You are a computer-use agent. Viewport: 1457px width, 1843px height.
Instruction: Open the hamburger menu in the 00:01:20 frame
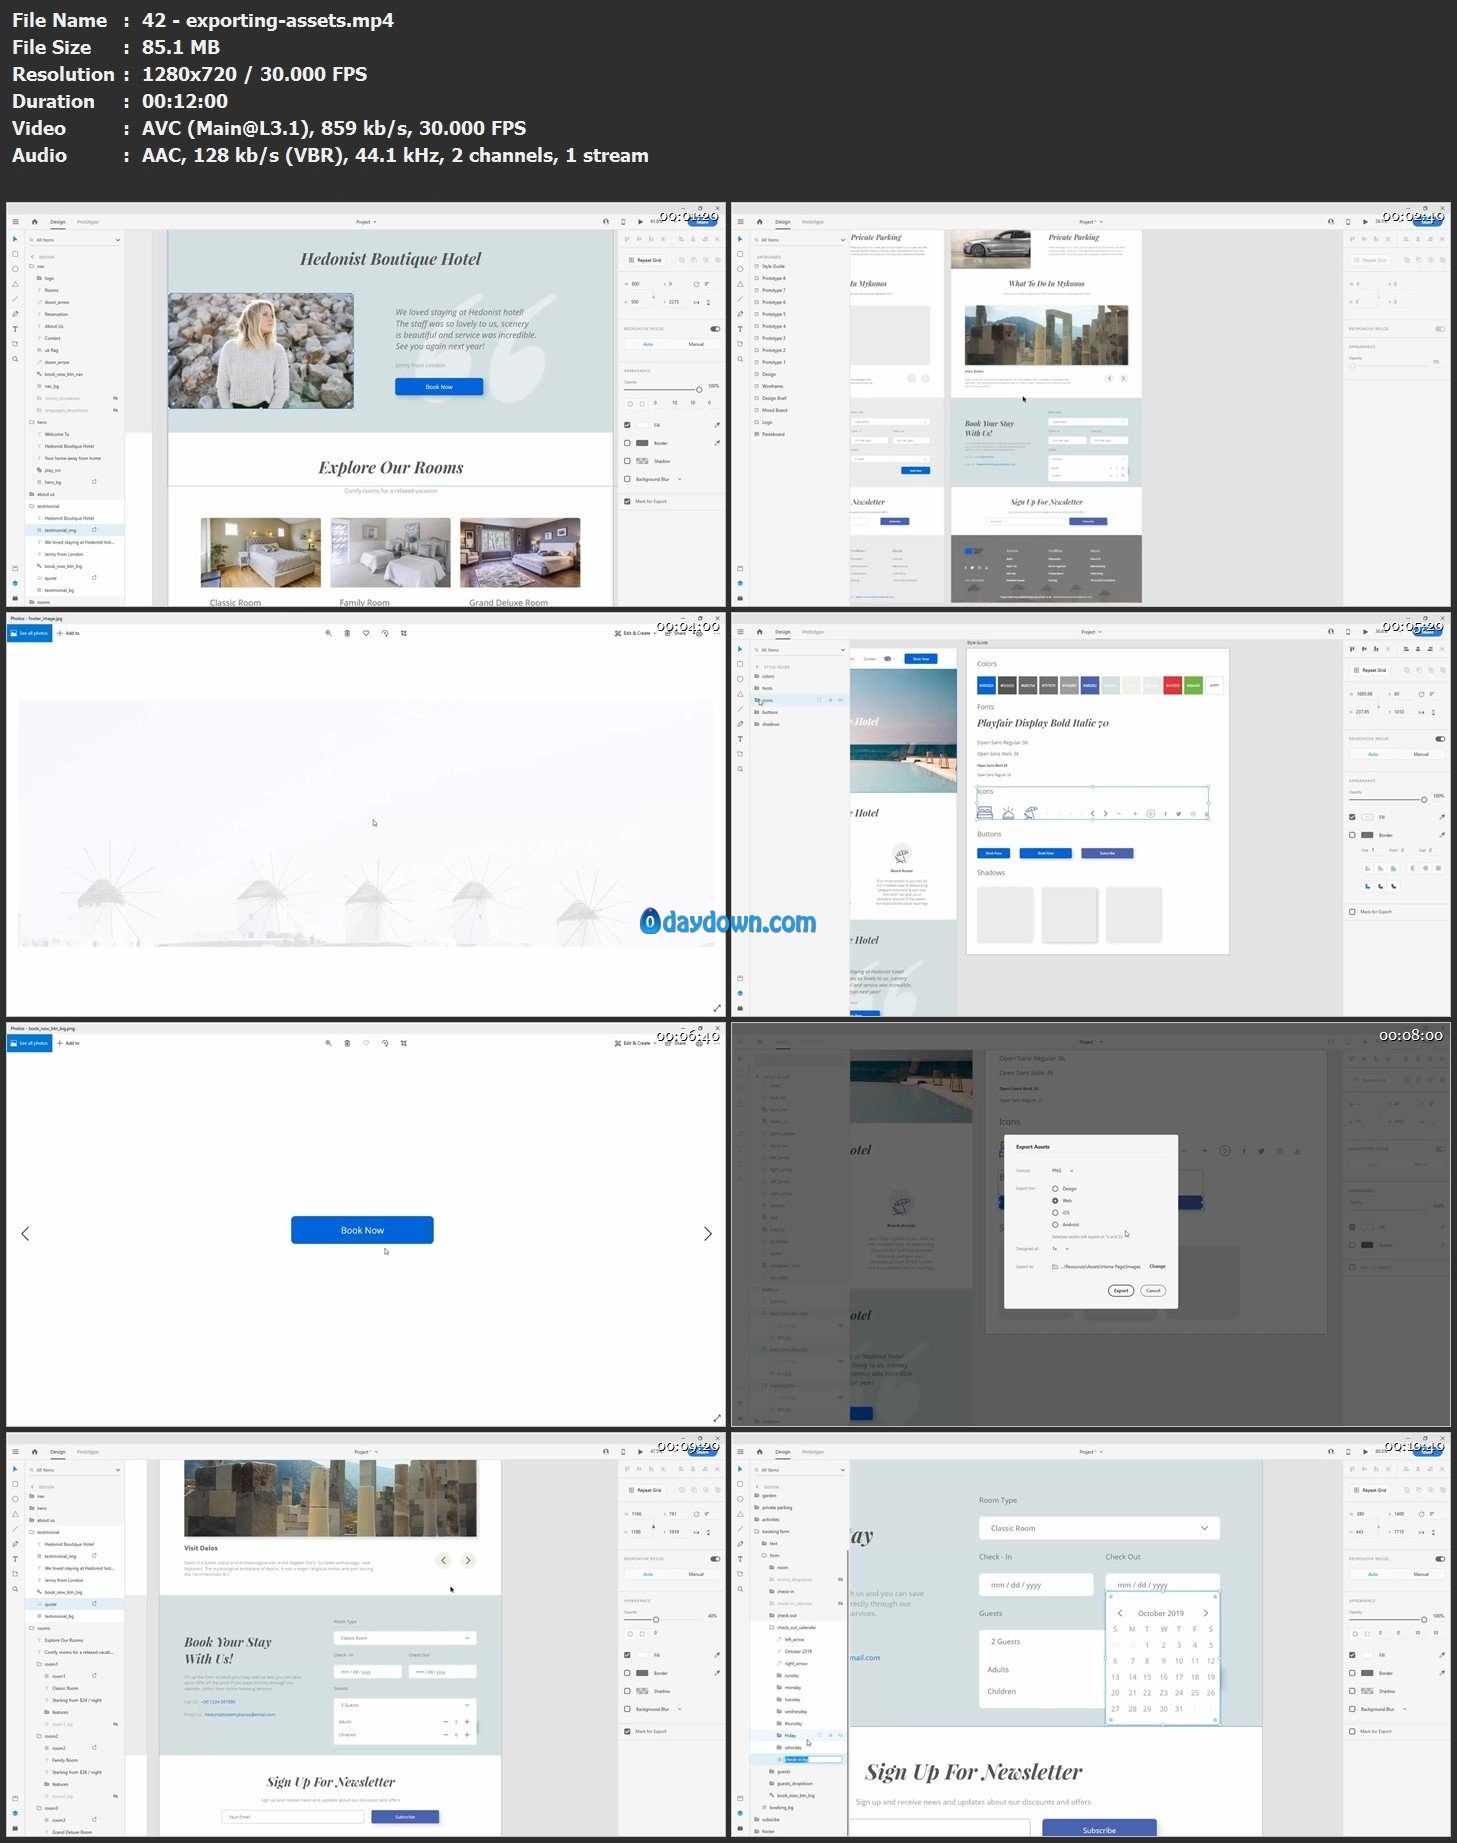[15, 222]
